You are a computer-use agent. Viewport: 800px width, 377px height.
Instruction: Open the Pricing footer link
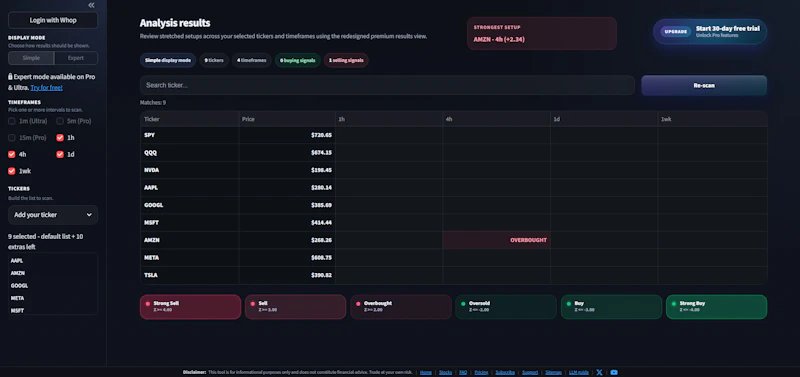[x=481, y=372]
